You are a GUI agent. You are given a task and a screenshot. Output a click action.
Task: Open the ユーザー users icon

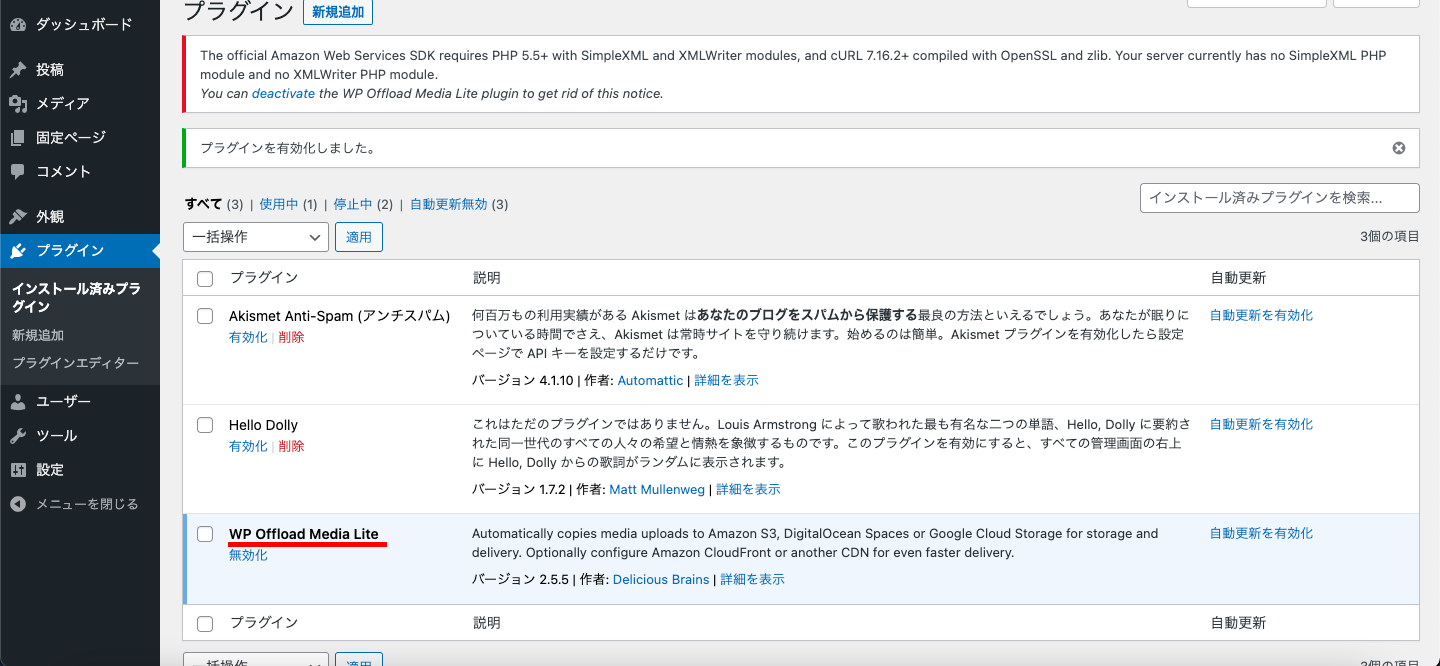coord(17,400)
